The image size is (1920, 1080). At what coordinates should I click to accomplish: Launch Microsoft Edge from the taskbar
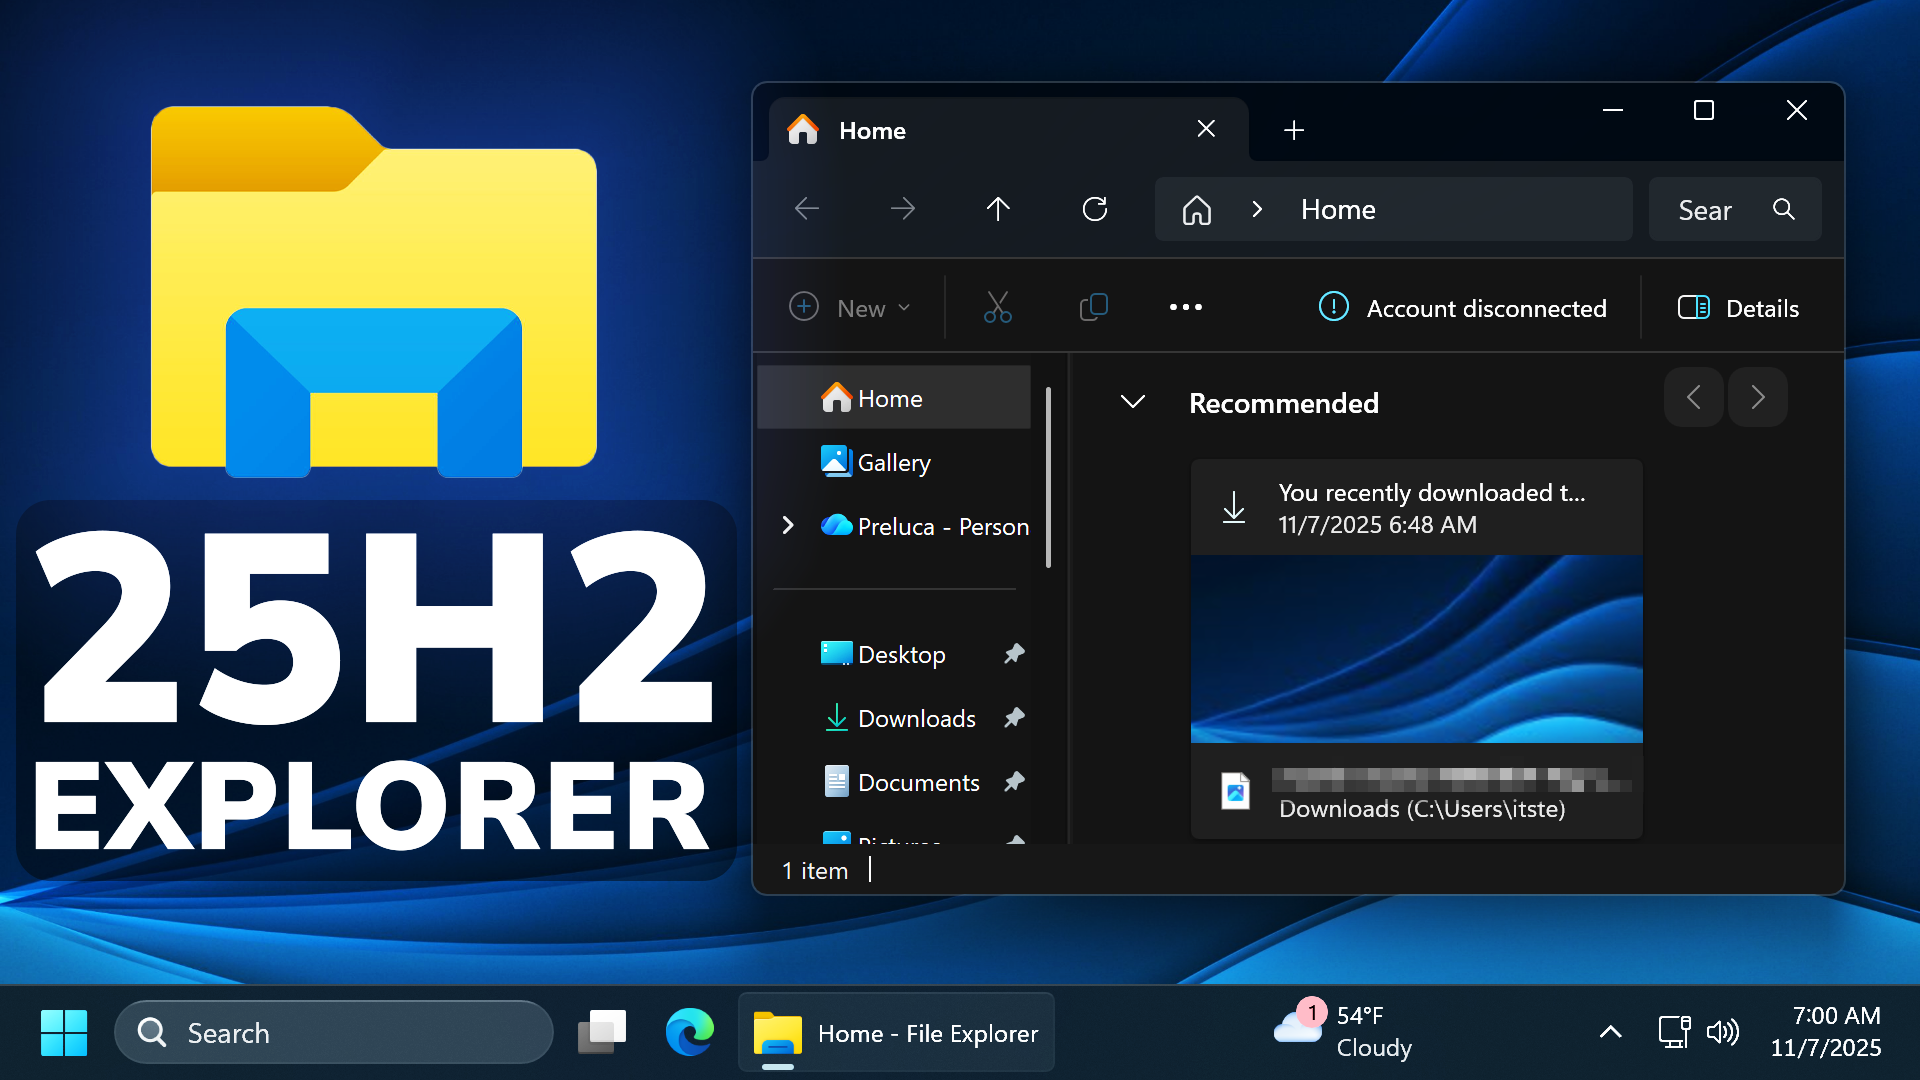689,1032
